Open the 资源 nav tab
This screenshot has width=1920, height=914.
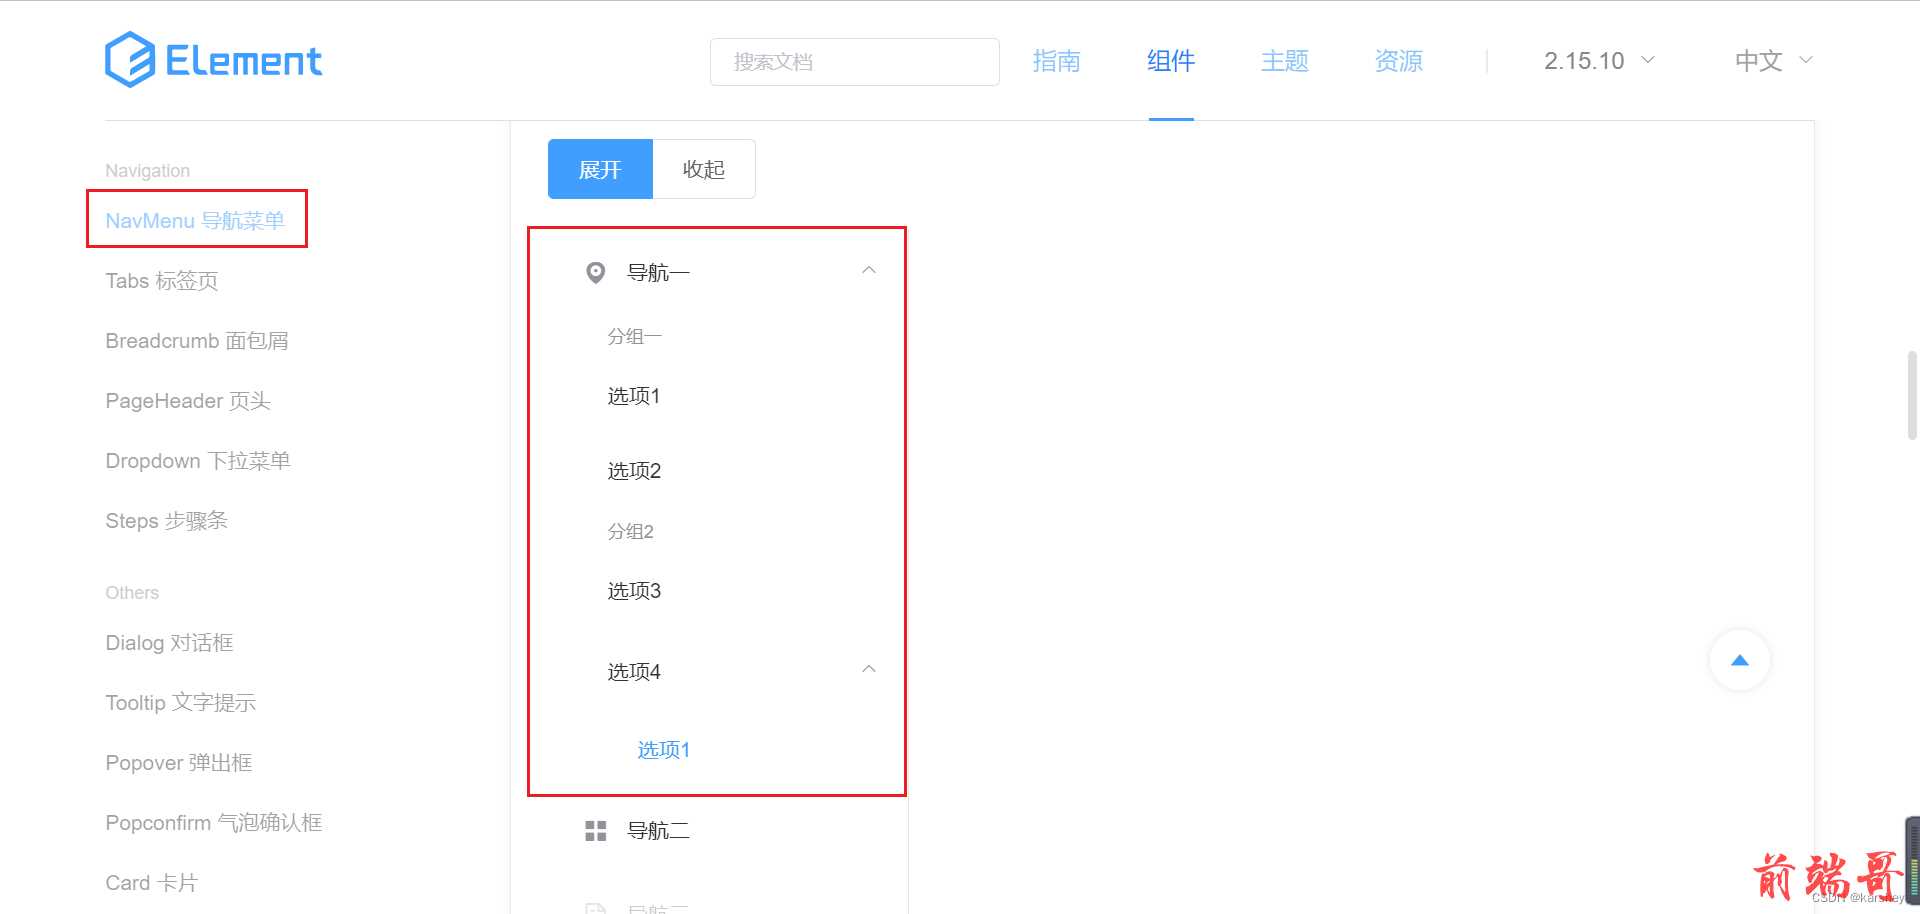1399,61
